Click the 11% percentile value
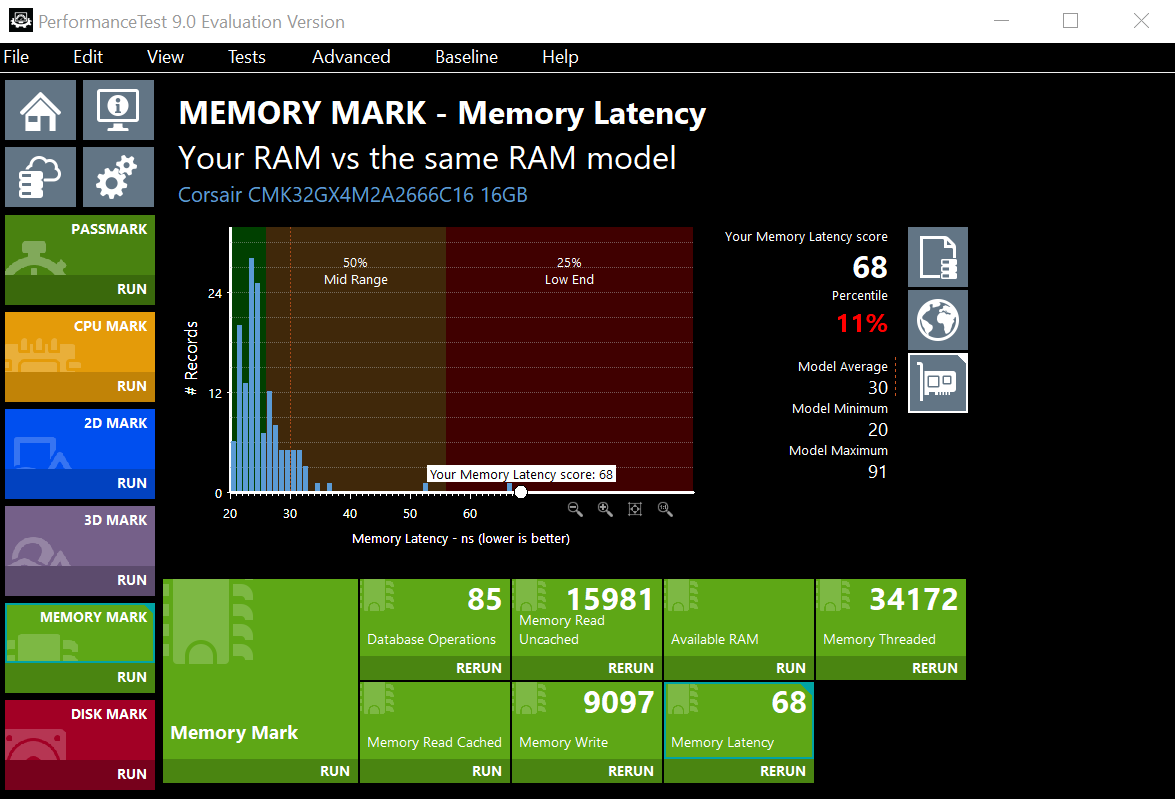Viewport: 1175px width, 799px height. pyautogui.click(x=862, y=324)
